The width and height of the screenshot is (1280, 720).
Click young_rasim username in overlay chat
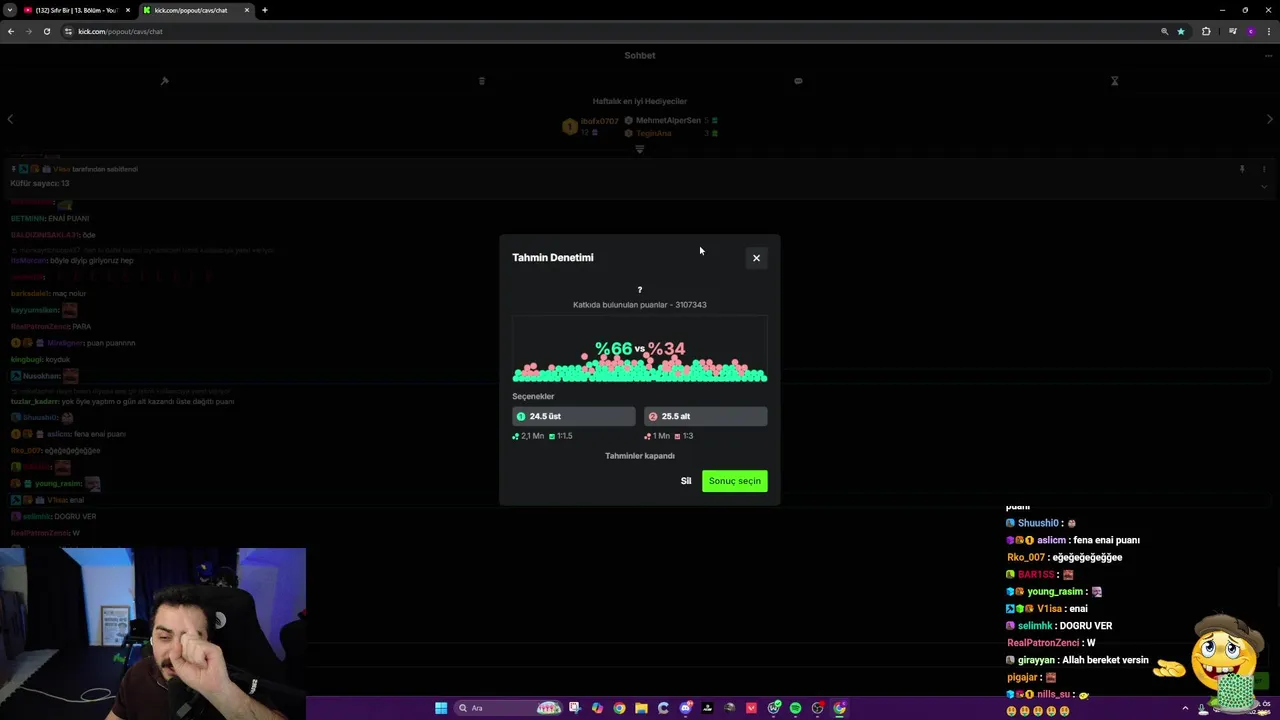[x=1055, y=592]
